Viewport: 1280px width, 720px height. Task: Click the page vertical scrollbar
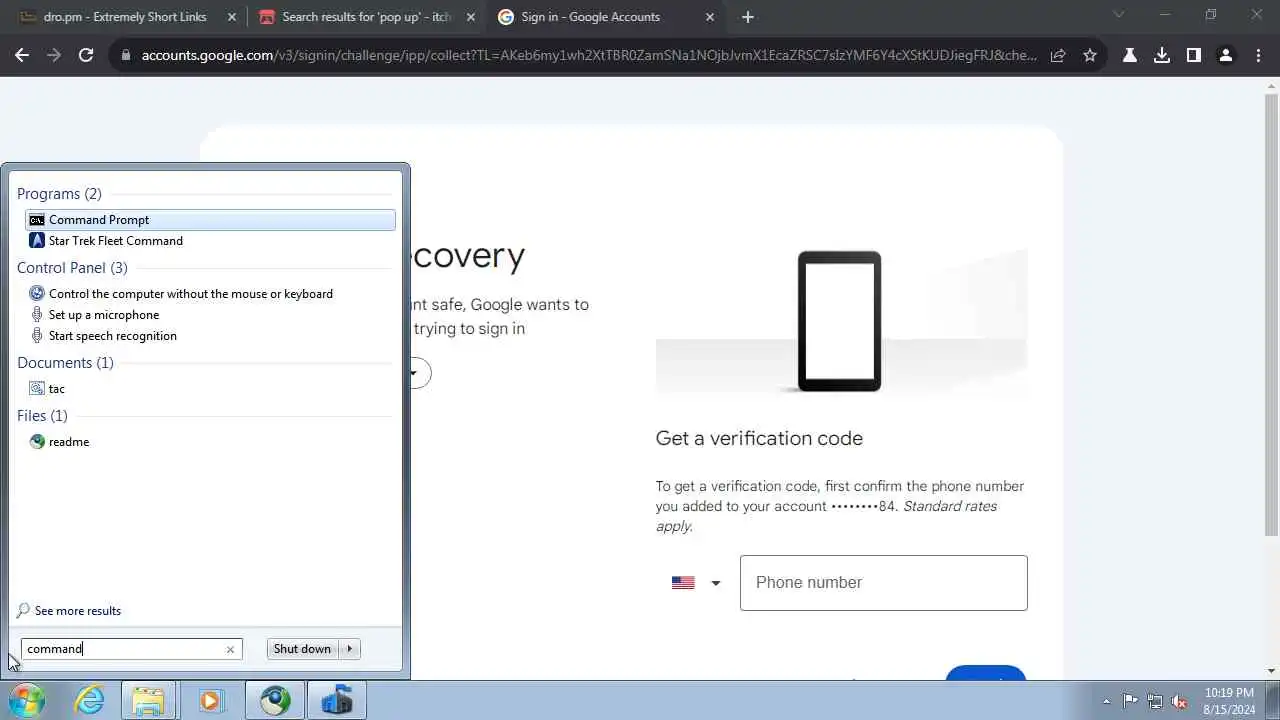tap(1272, 315)
